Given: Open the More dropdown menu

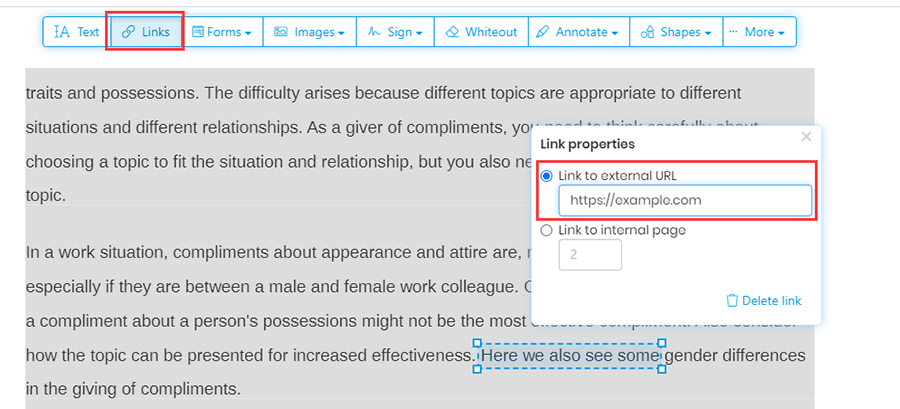Looking at the screenshot, I should pyautogui.click(x=755, y=32).
